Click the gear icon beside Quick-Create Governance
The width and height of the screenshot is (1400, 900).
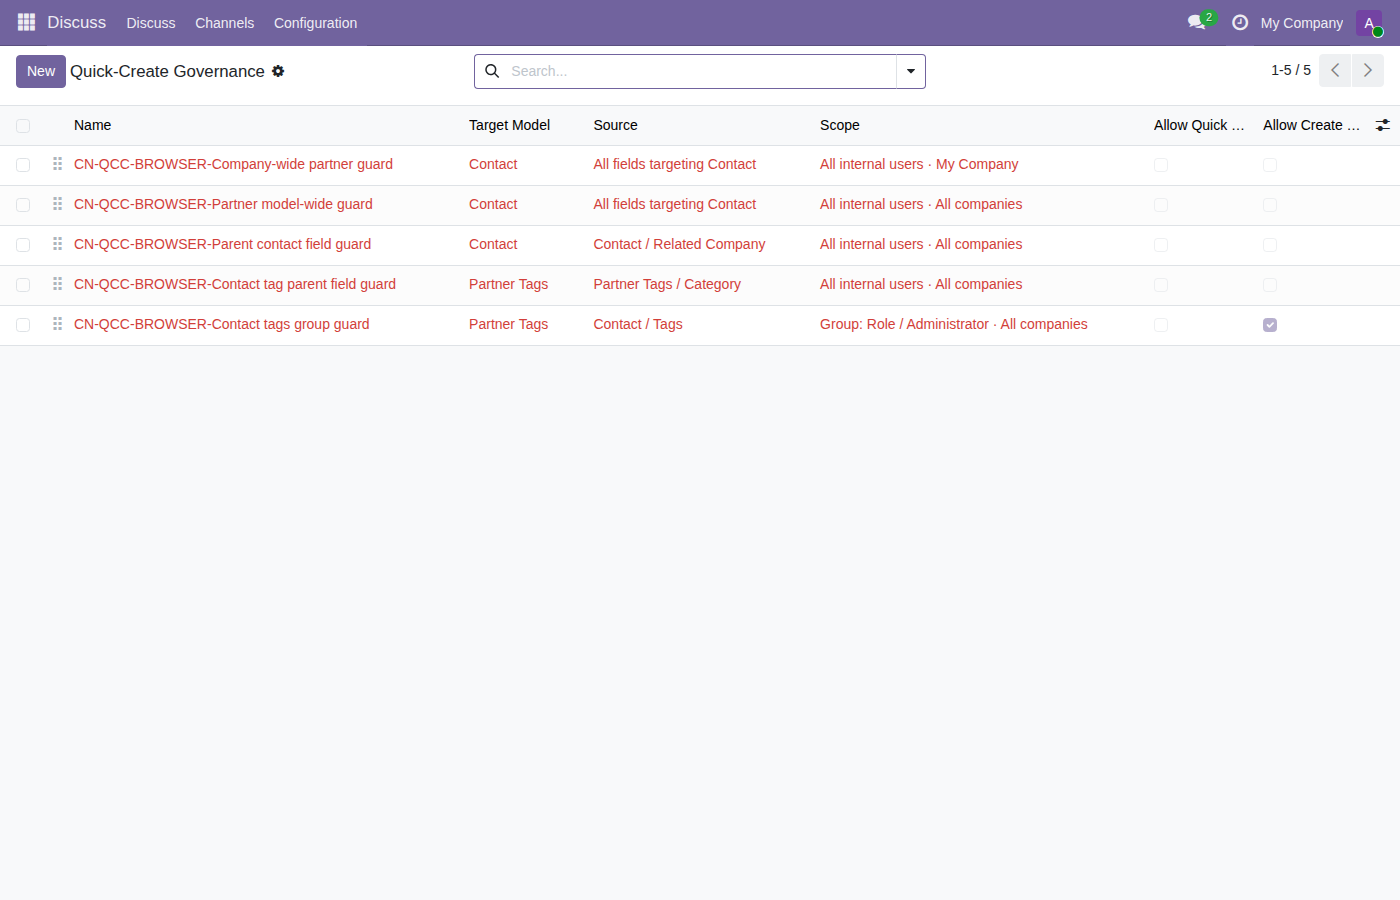[x=278, y=71]
